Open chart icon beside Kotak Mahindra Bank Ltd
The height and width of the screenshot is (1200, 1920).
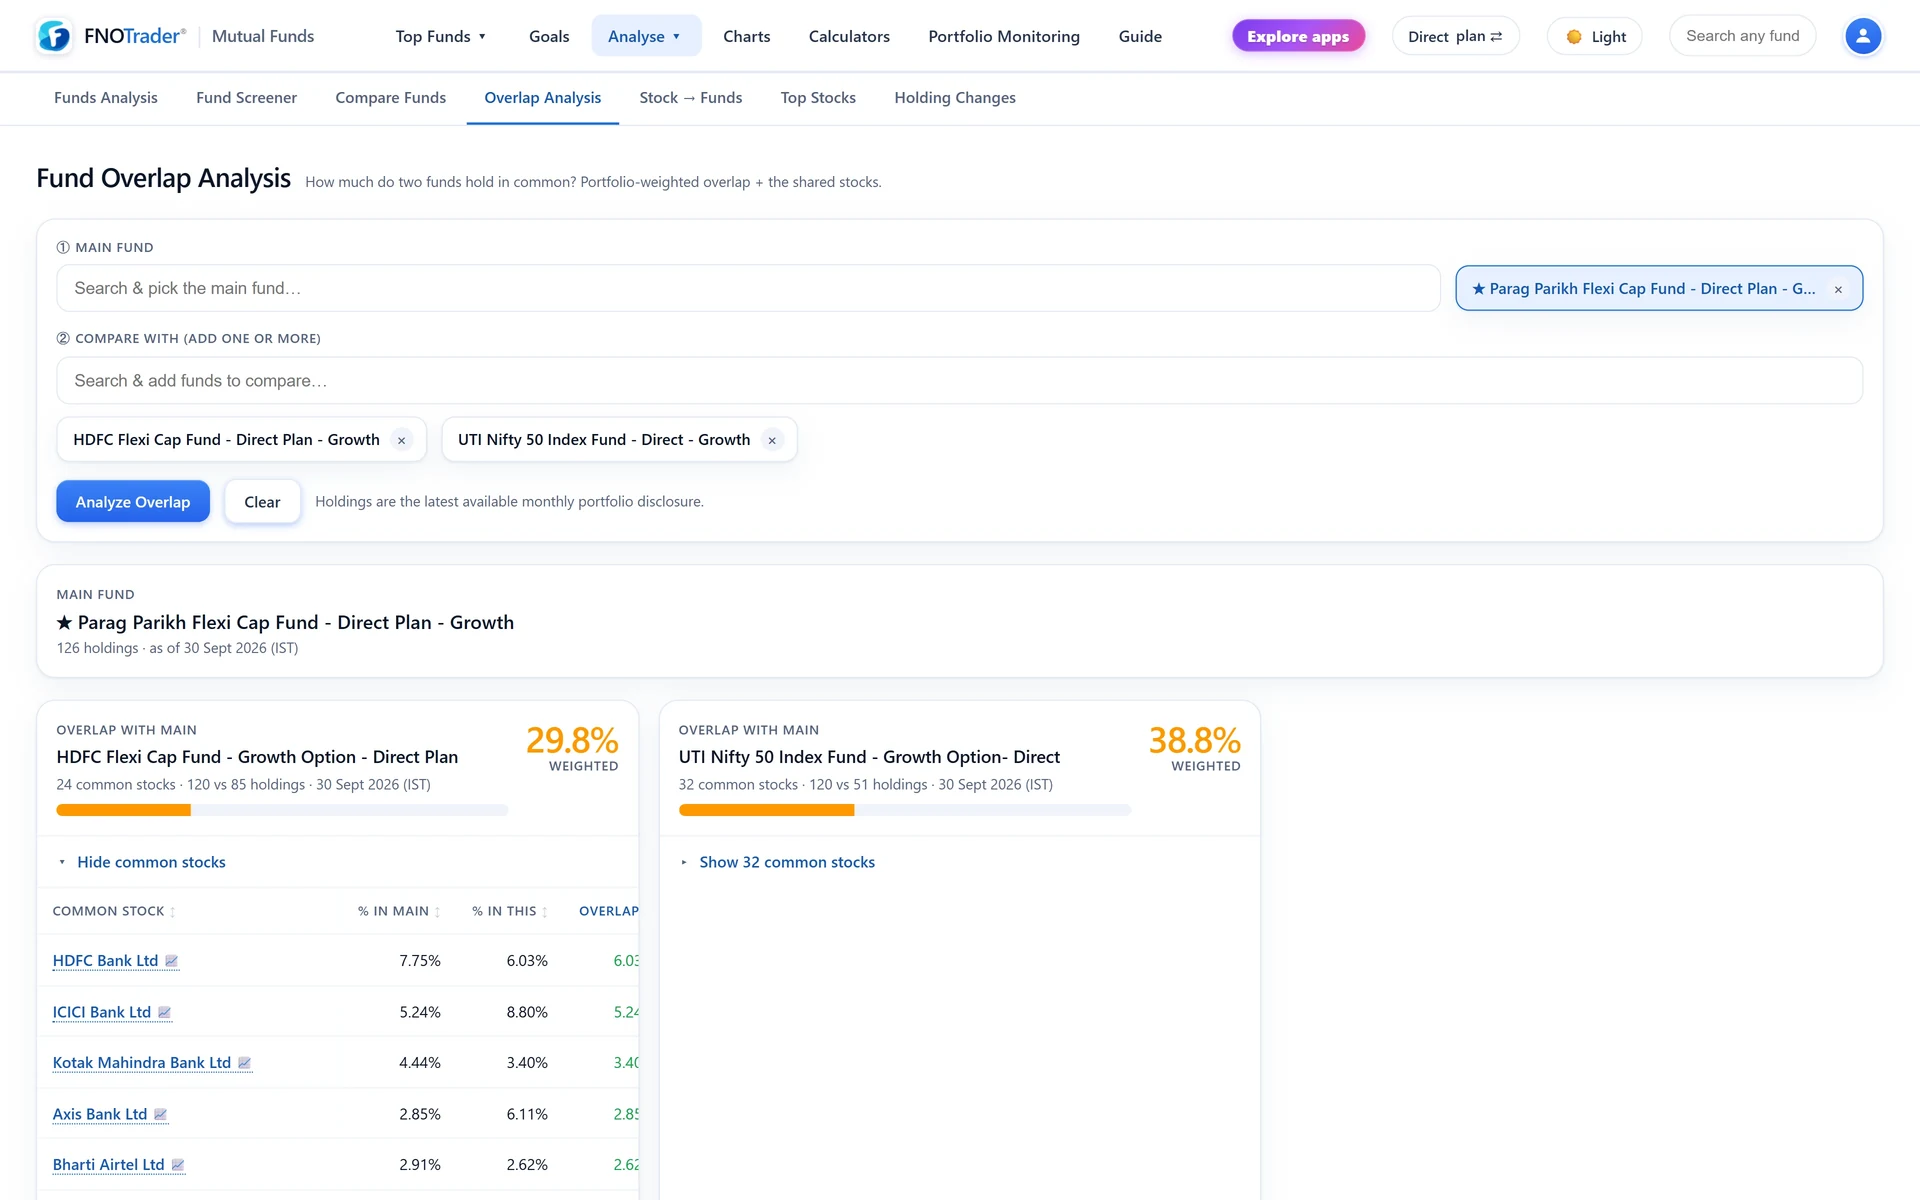coord(244,1063)
